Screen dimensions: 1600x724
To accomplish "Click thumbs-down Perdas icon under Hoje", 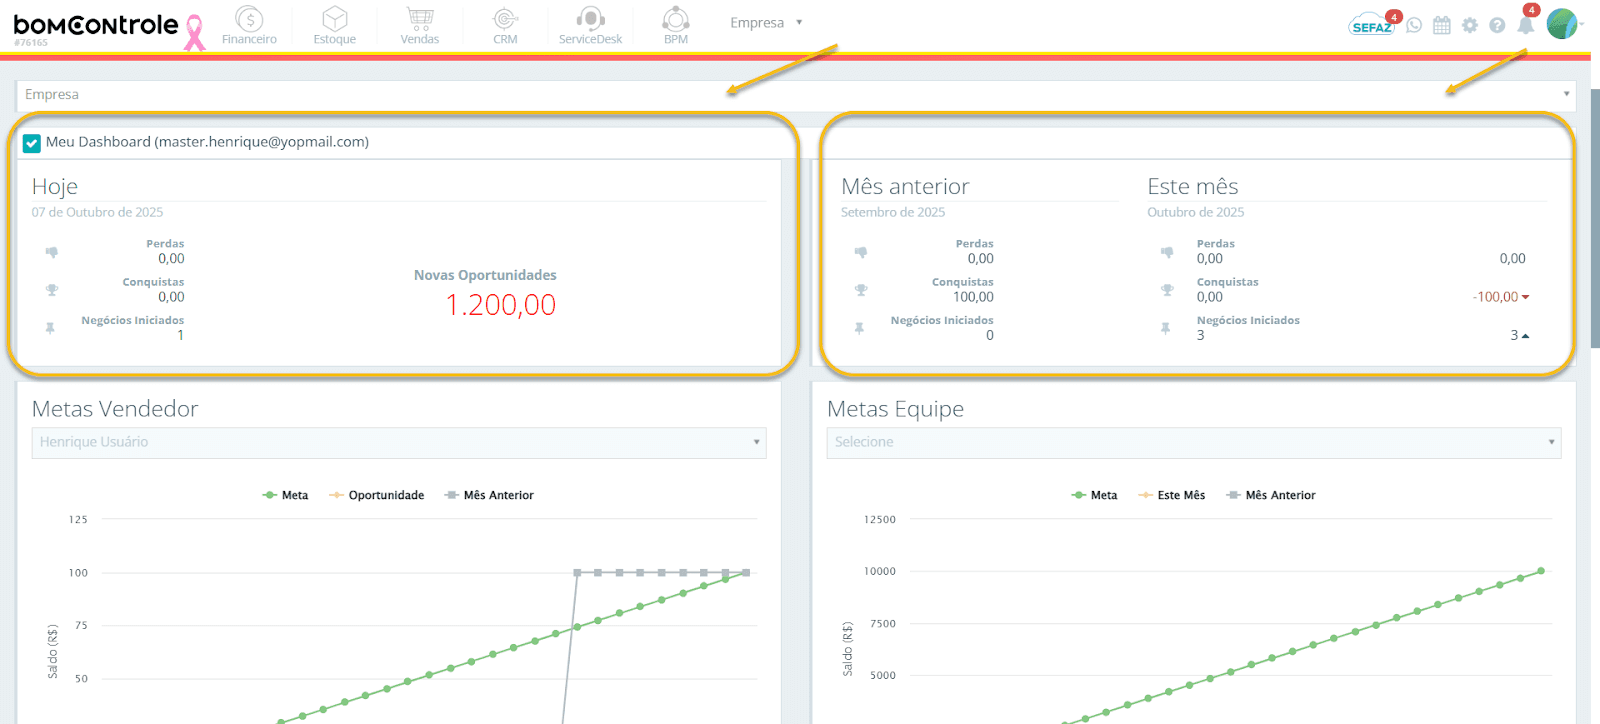I will pos(51,252).
